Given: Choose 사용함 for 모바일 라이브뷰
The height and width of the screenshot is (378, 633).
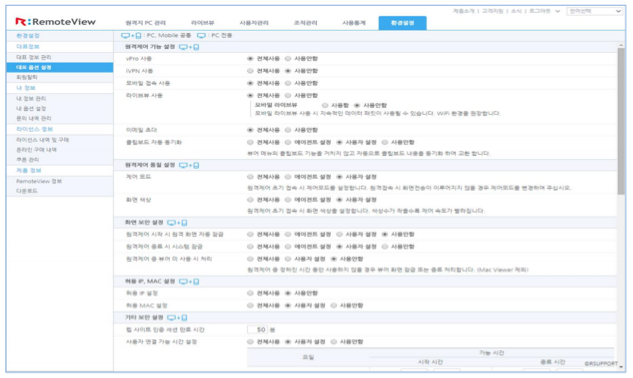Looking at the screenshot, I should (x=325, y=105).
